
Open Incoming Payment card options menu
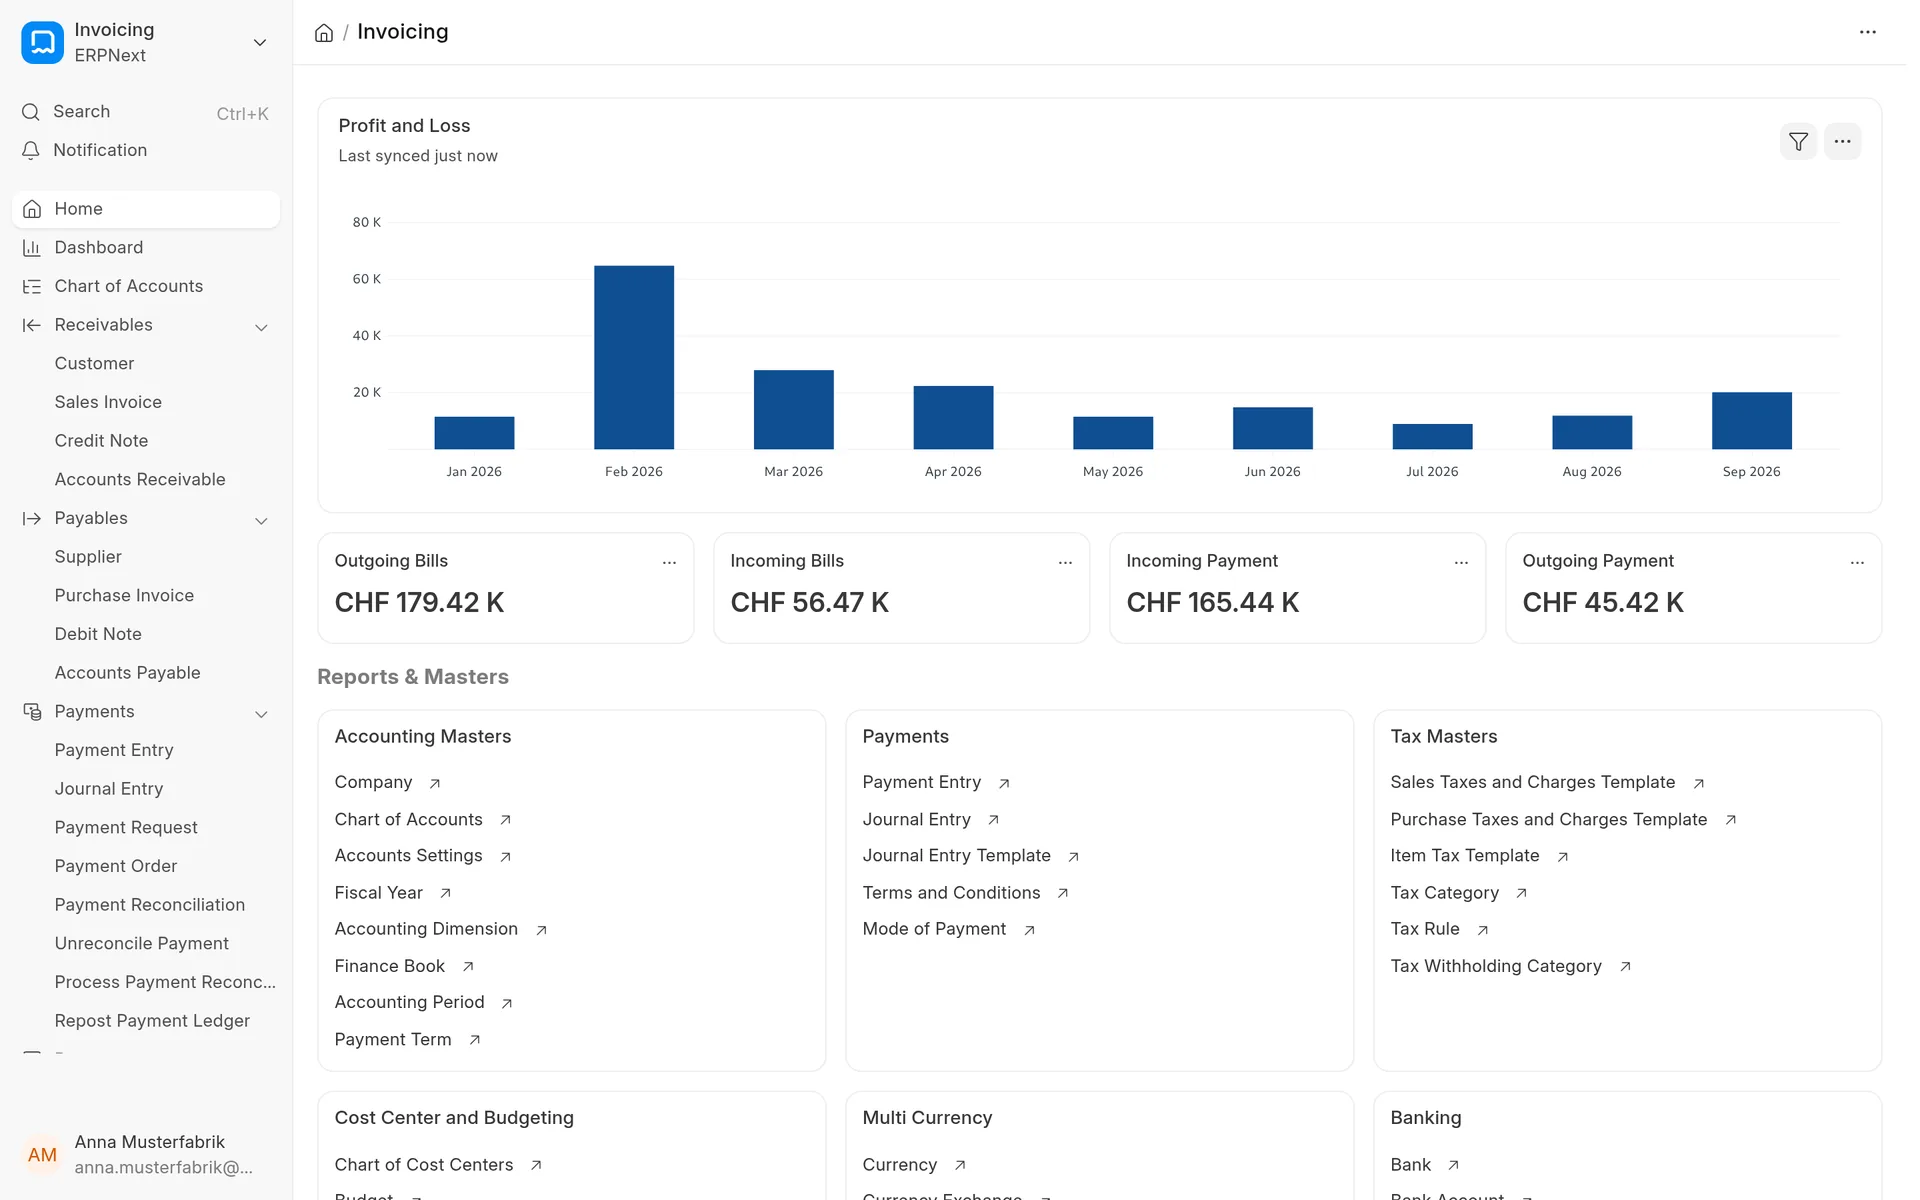[1461, 562]
